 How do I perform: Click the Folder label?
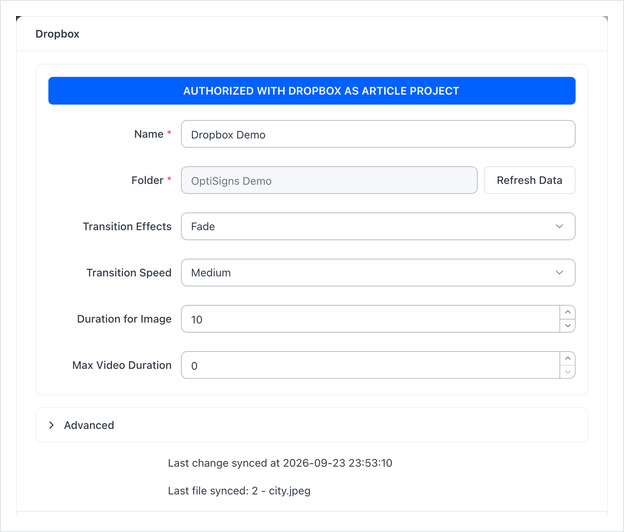tap(147, 180)
